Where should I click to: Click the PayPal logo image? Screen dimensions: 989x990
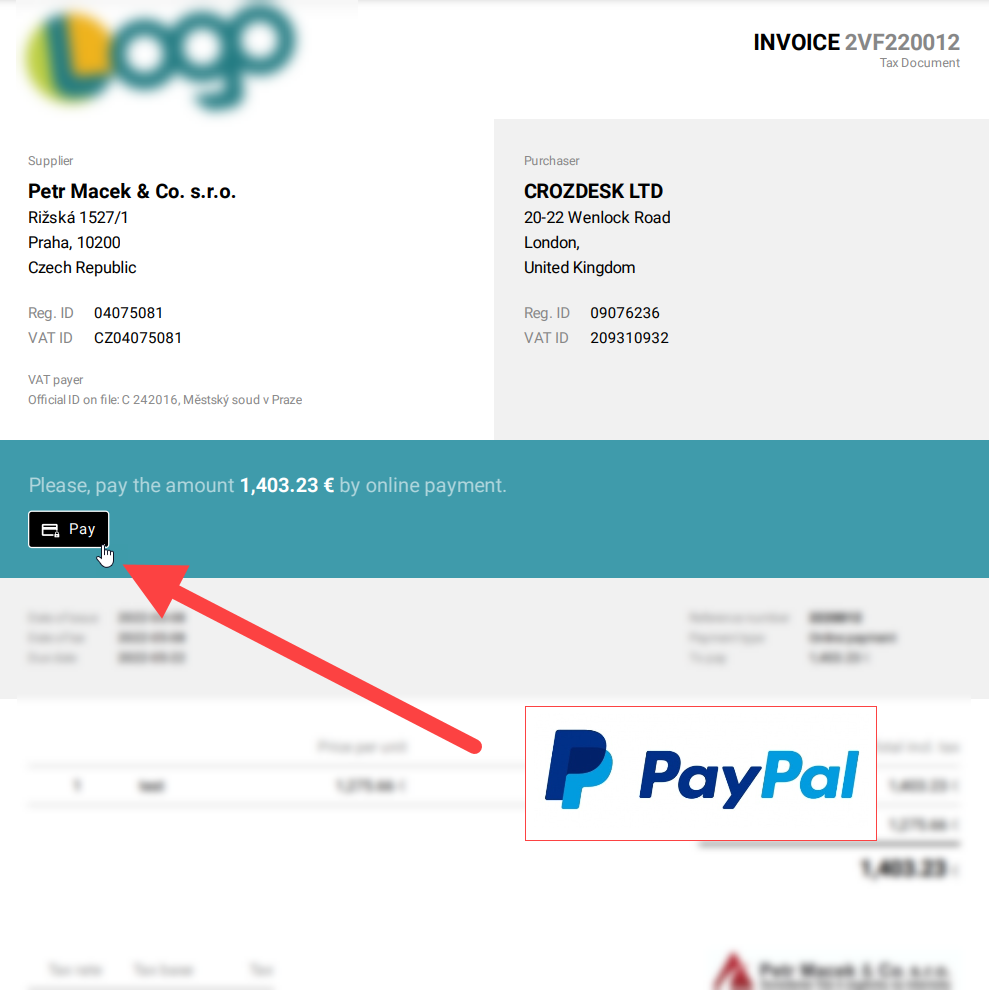[x=700, y=773]
